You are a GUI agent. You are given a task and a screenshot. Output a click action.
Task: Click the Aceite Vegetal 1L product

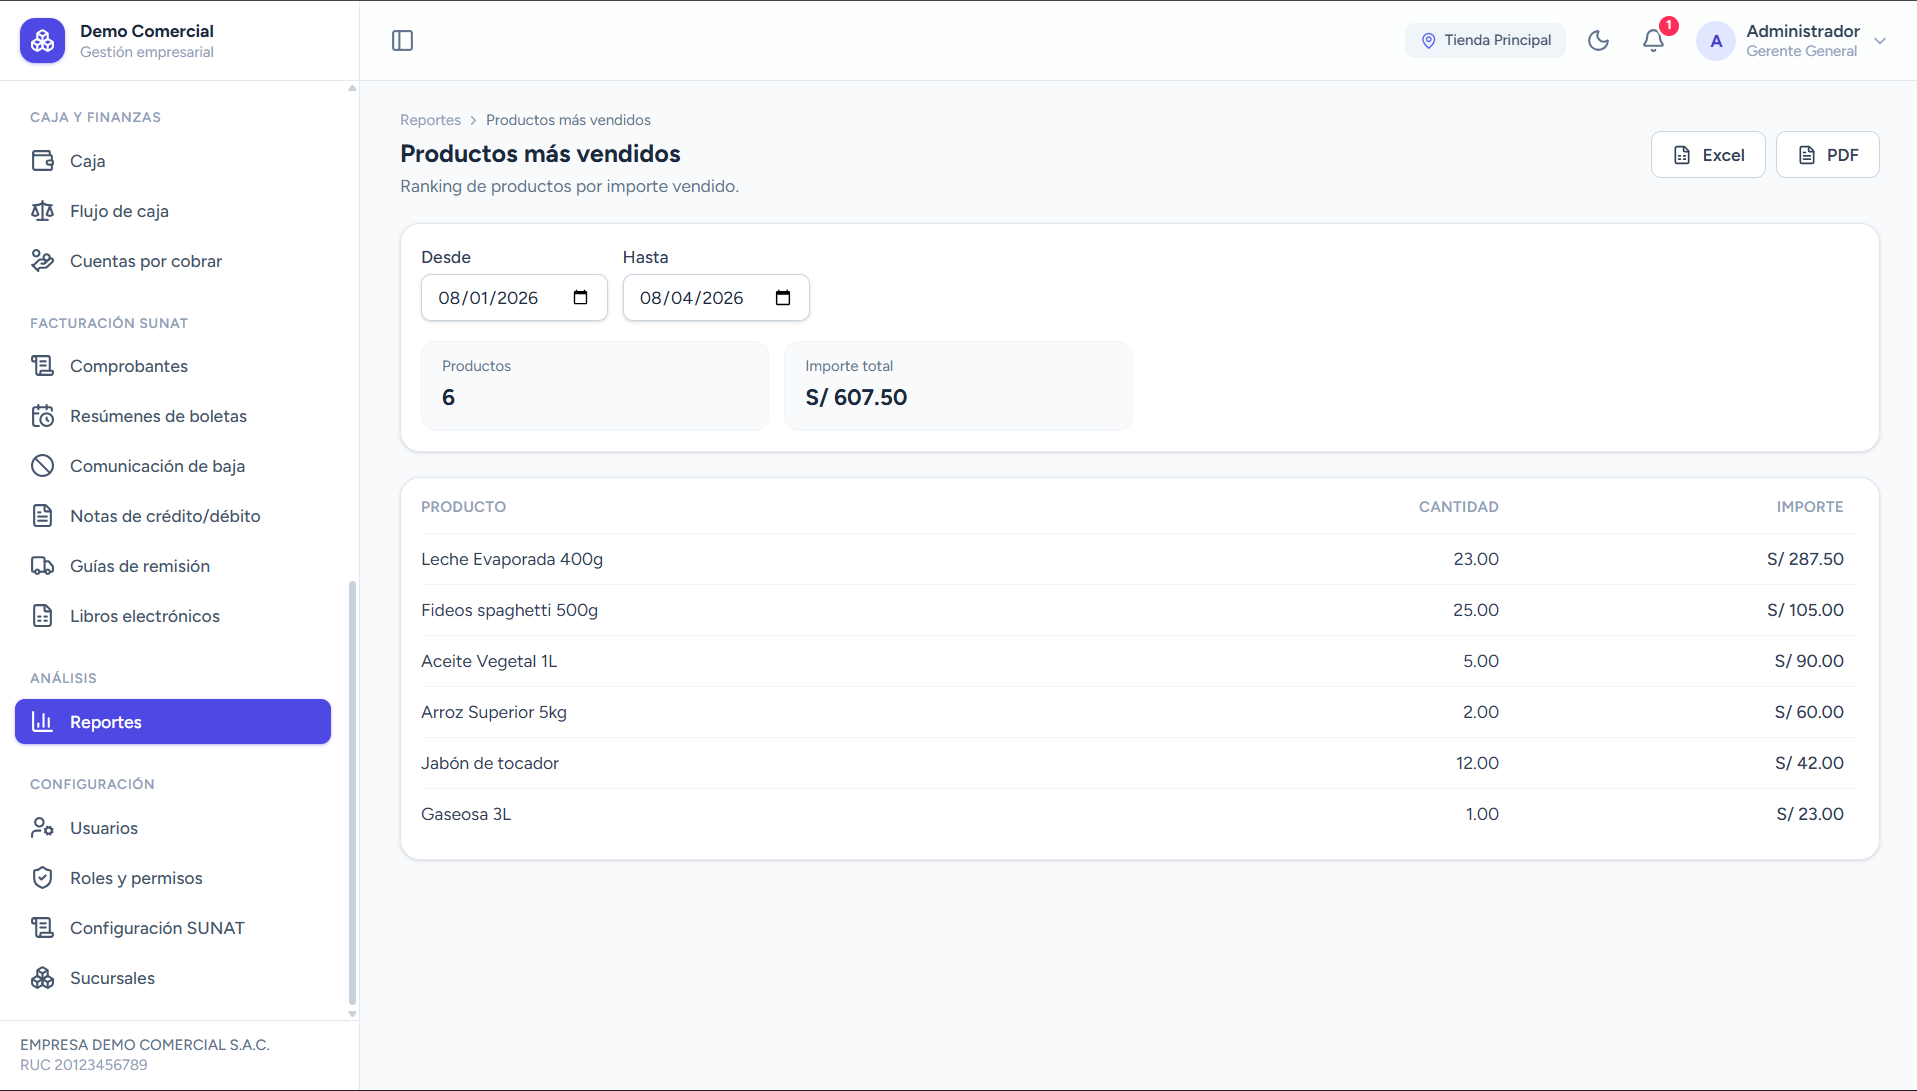point(489,661)
